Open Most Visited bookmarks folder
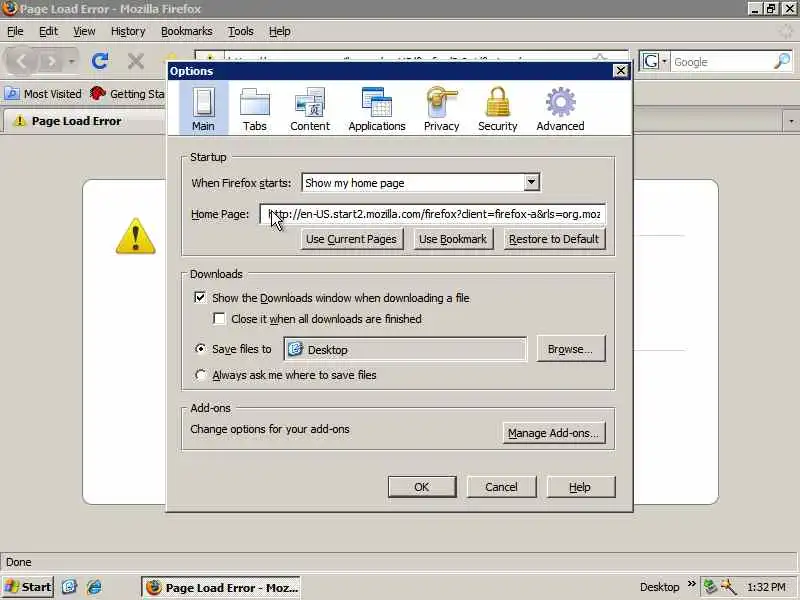 (43, 94)
